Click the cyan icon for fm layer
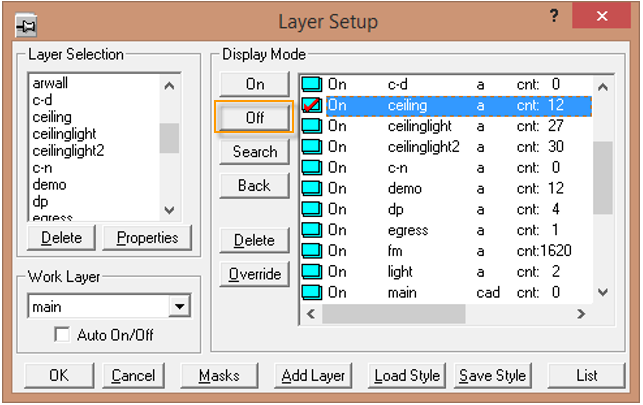 (311, 251)
